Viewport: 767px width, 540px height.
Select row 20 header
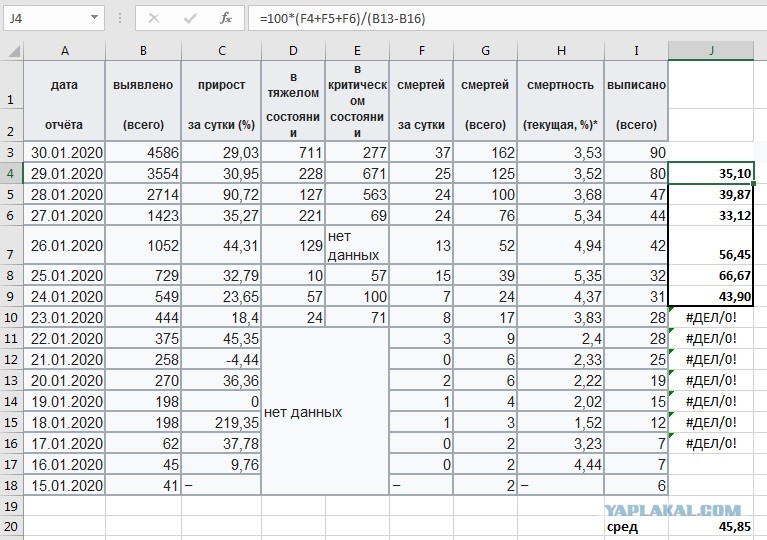coord(11,527)
